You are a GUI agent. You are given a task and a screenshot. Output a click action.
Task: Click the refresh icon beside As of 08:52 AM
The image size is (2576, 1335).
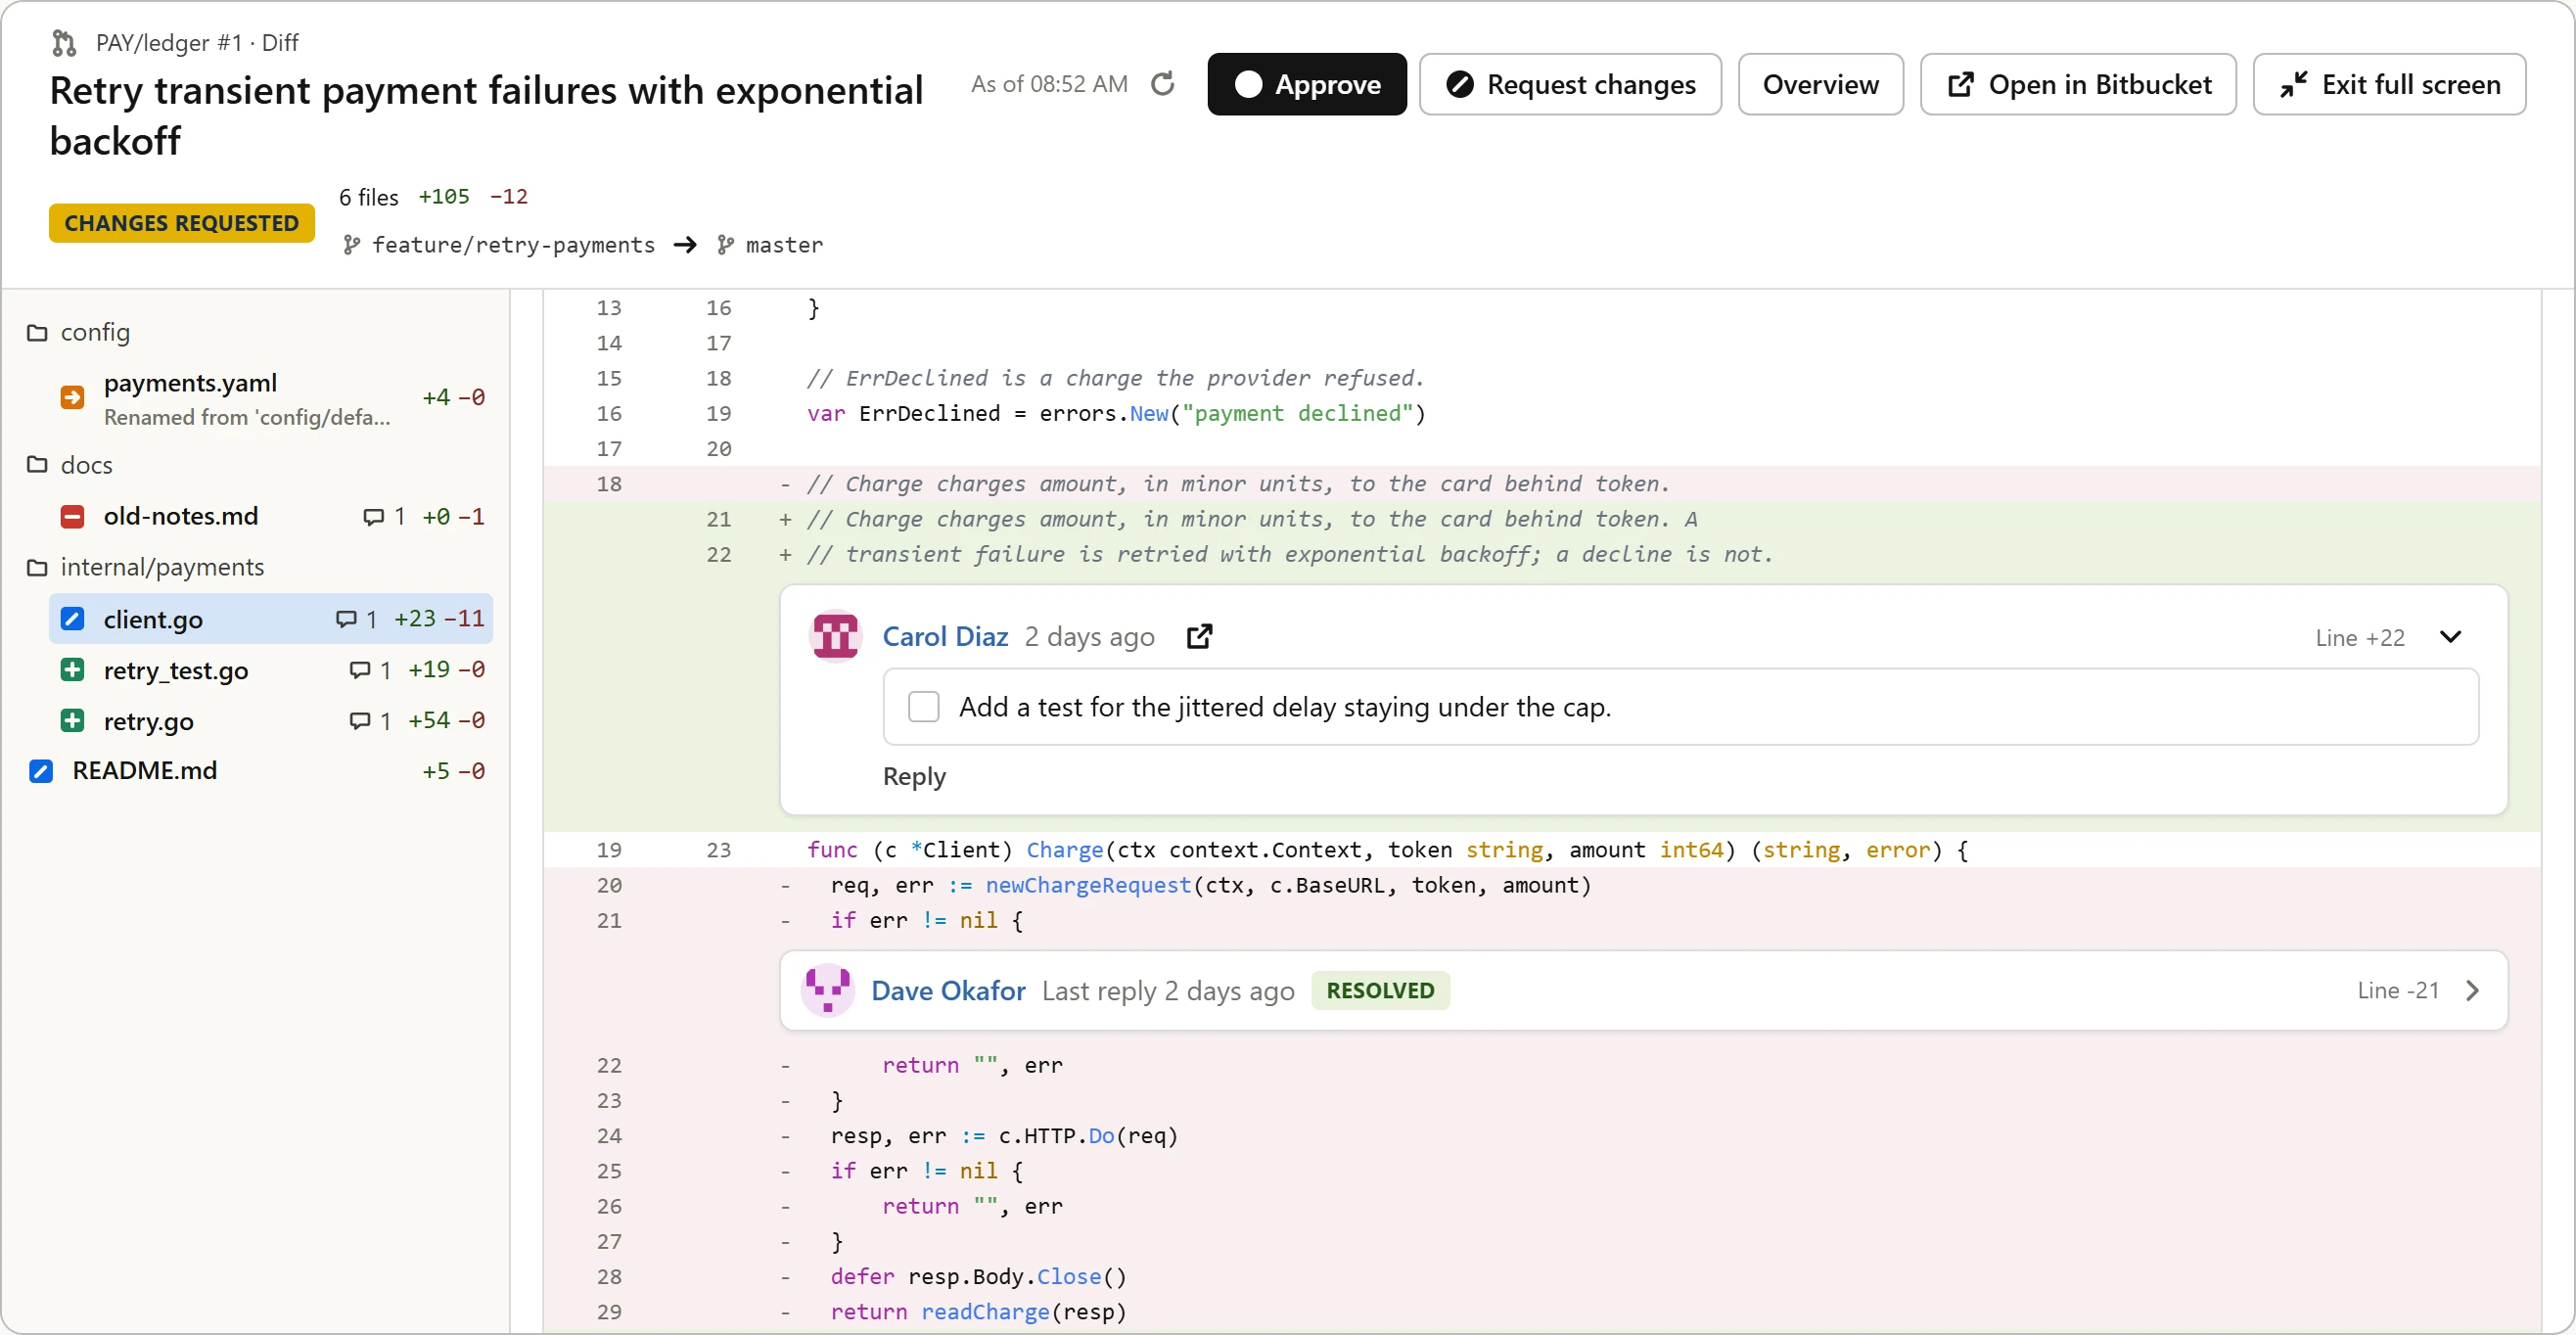point(1162,84)
